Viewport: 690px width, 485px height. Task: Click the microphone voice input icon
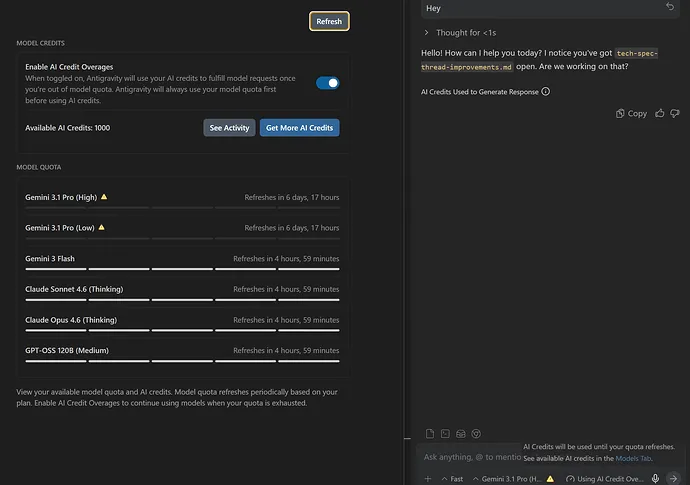point(655,479)
